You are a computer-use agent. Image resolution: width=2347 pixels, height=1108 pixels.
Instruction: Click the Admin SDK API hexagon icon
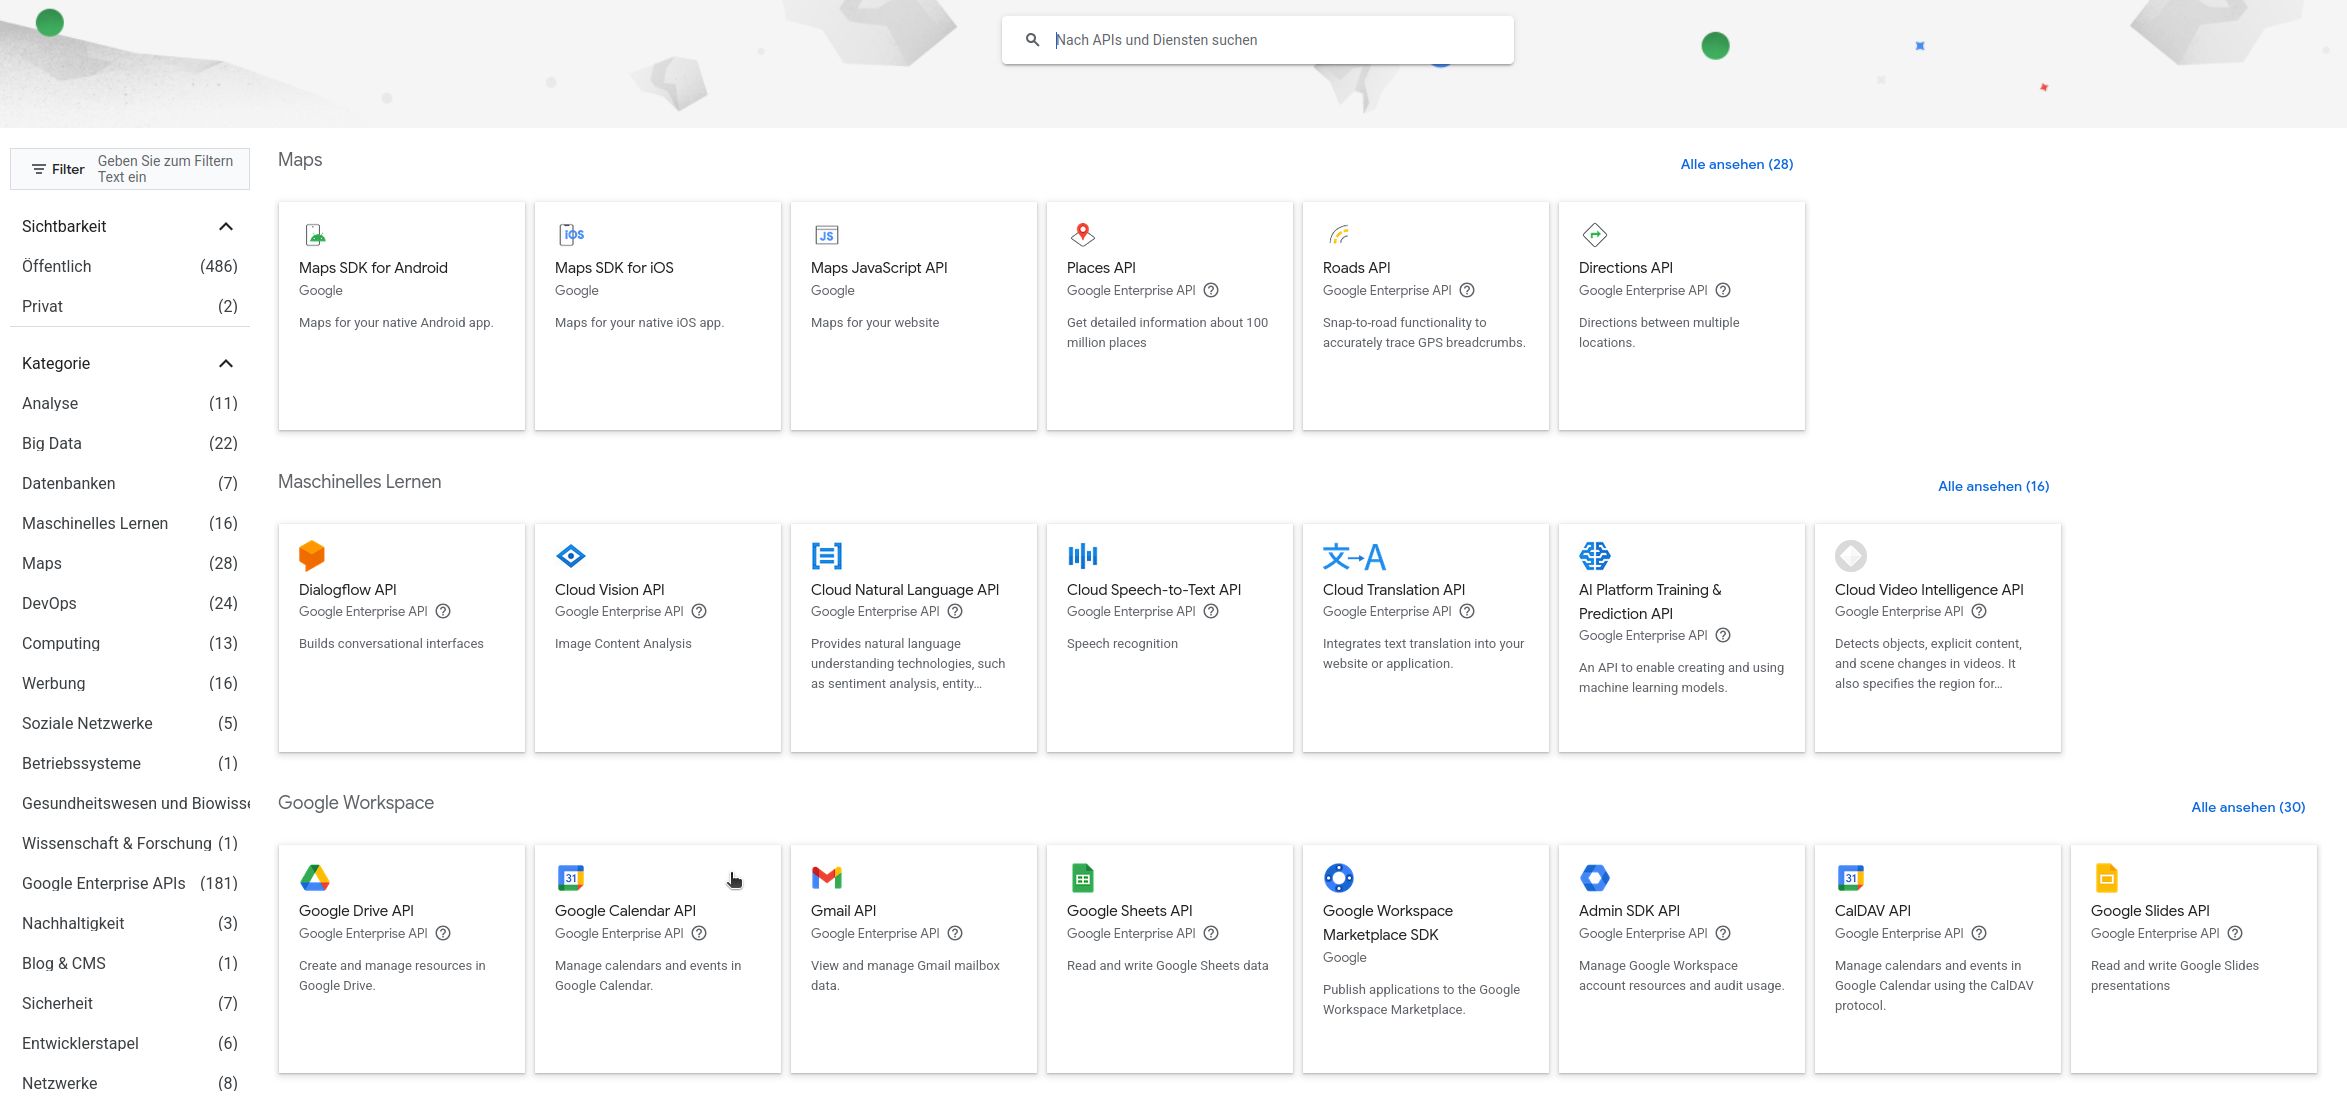click(x=1595, y=878)
